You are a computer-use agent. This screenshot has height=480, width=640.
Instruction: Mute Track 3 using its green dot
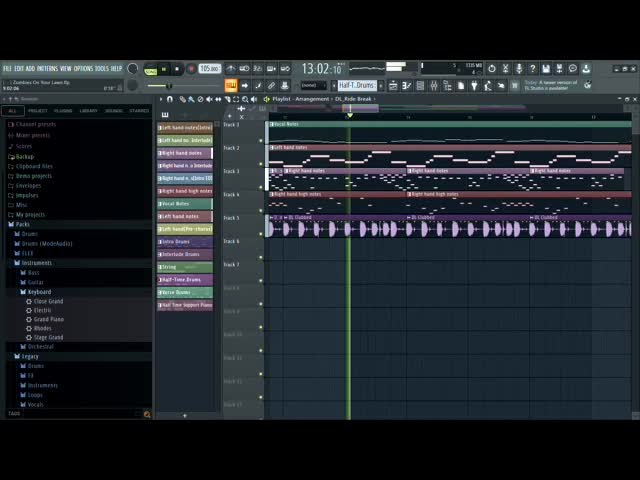coord(261,187)
